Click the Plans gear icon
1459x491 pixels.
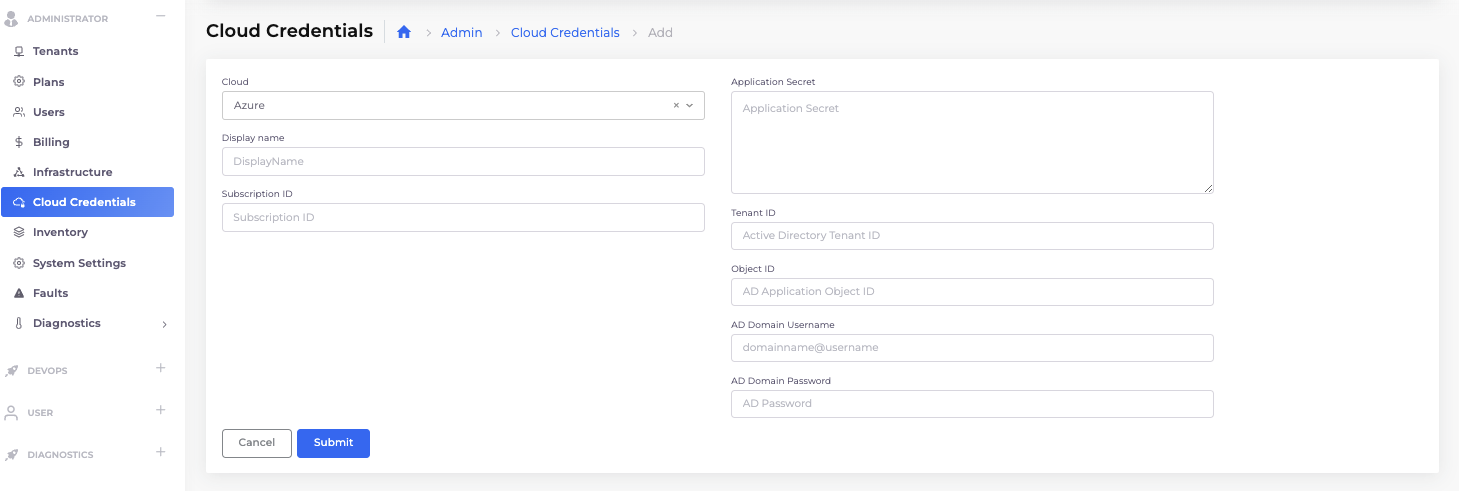pos(19,82)
